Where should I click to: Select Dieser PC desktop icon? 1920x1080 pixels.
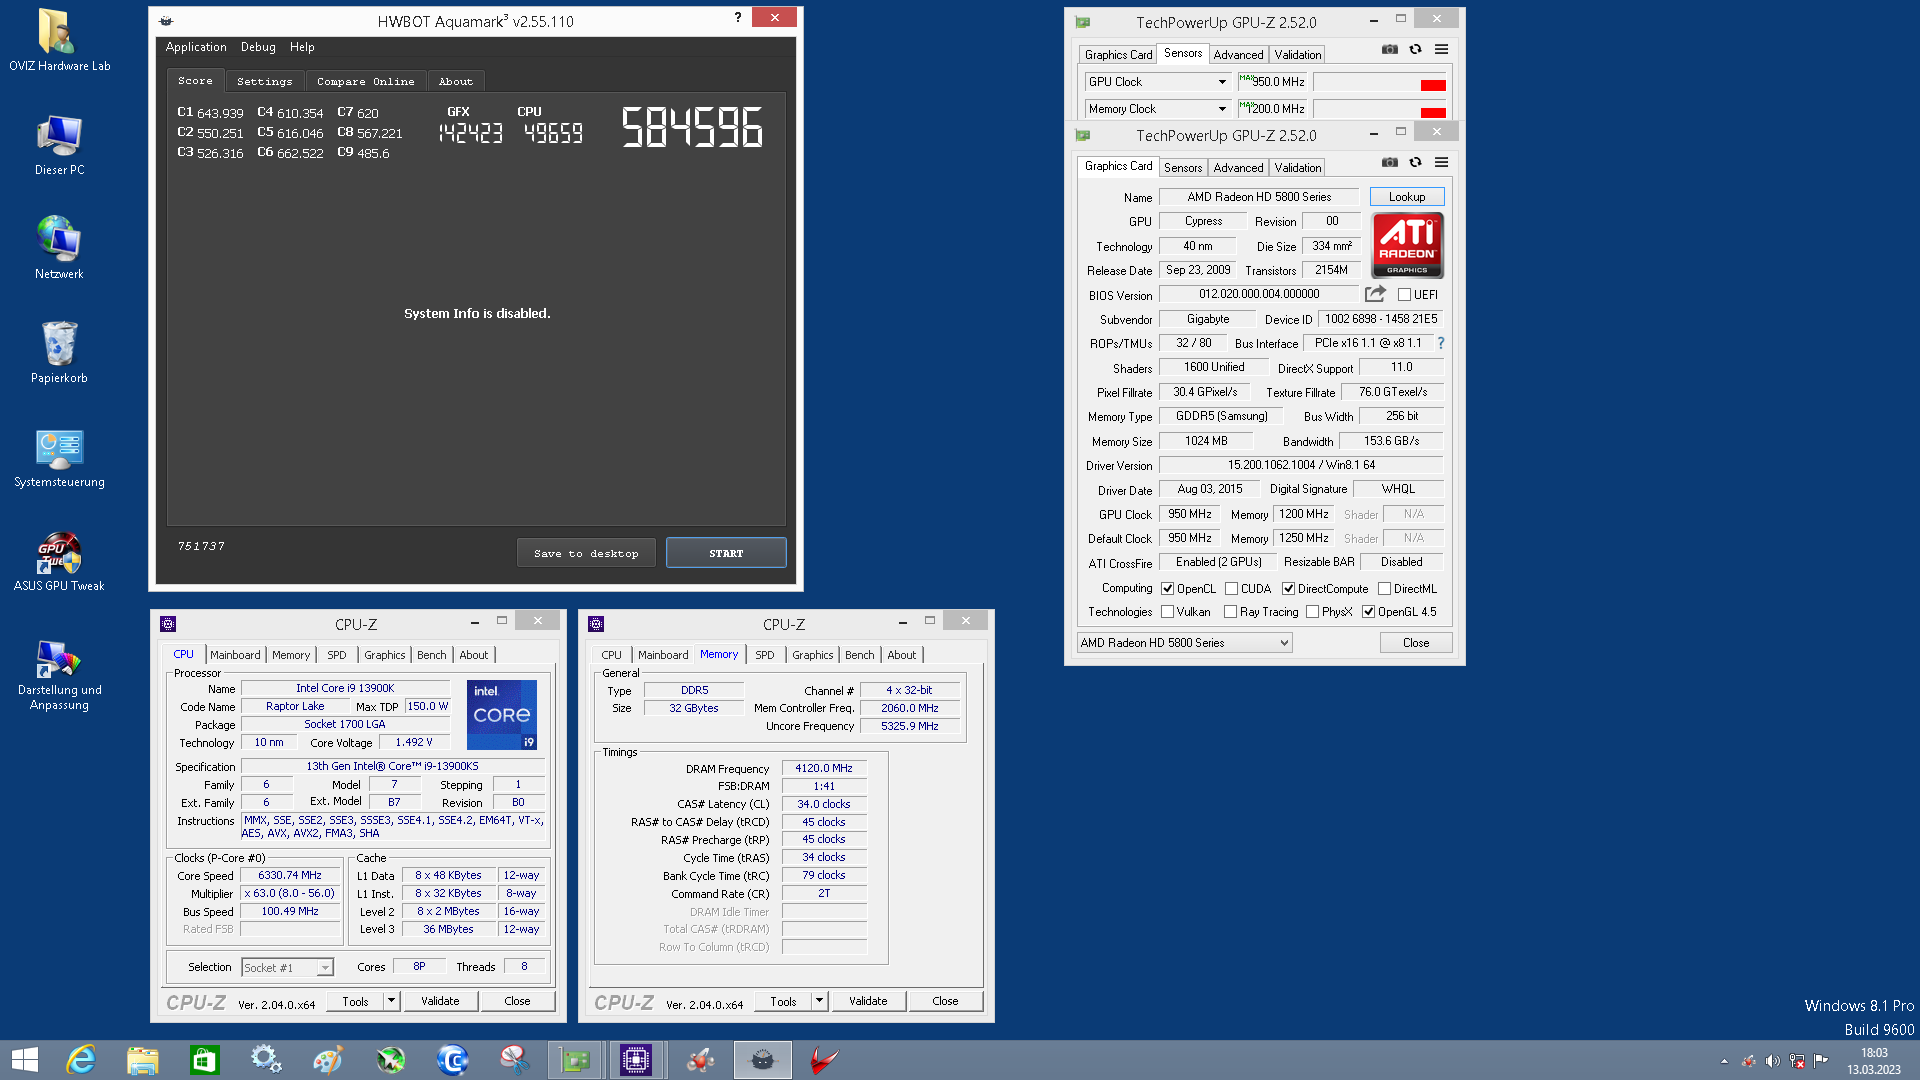(x=59, y=146)
